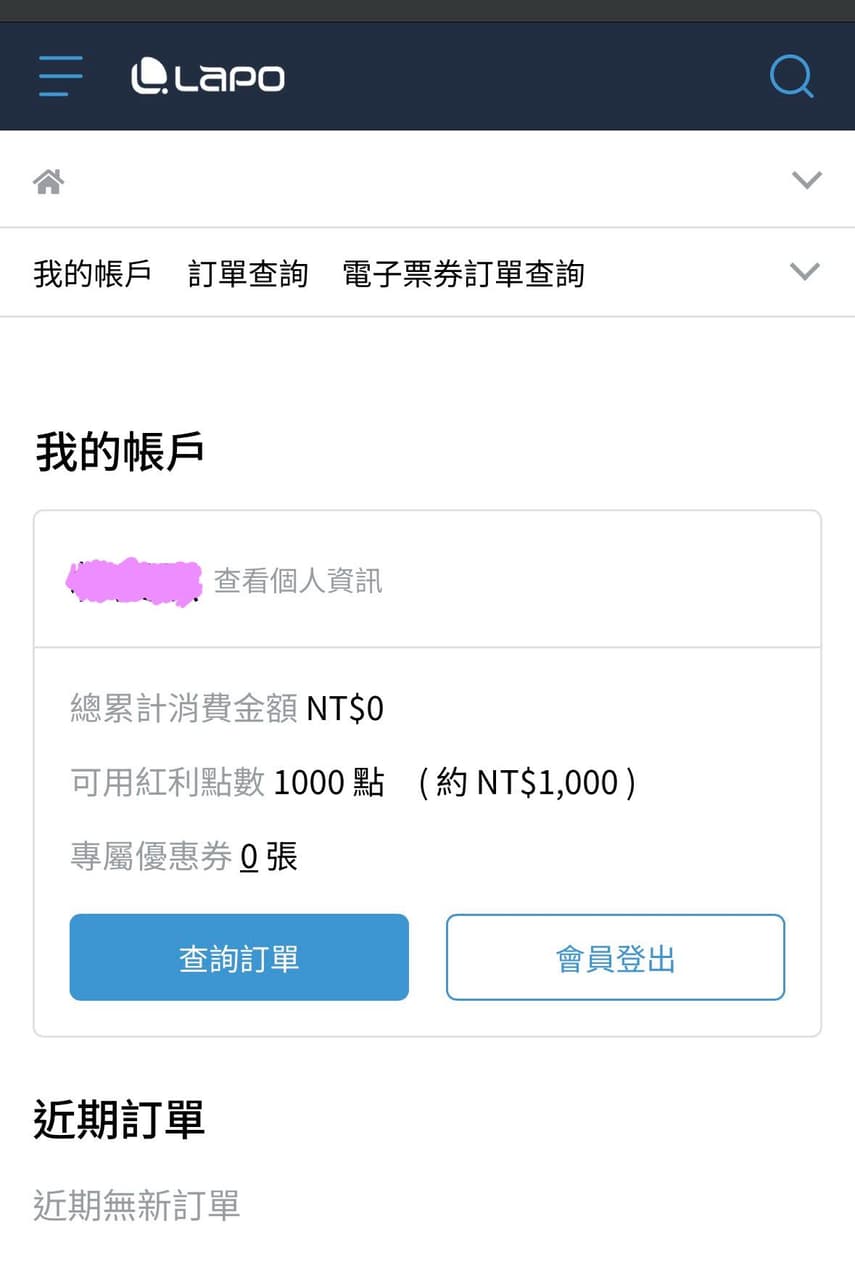855x1280 pixels.
Task: Click the 我的帳戶 page heading
Action: [120, 452]
